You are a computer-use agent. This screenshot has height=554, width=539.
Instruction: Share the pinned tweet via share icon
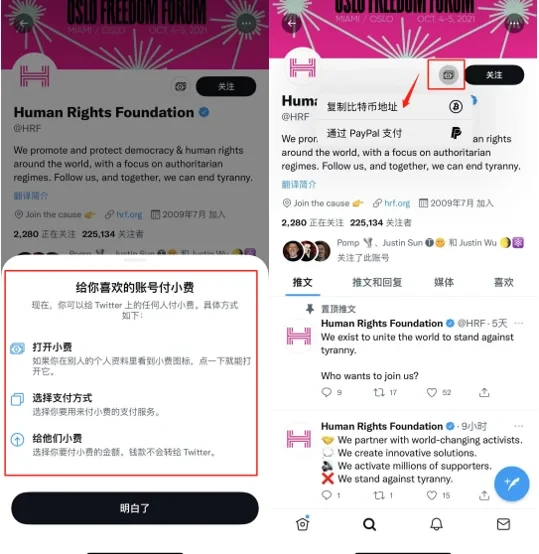point(484,392)
